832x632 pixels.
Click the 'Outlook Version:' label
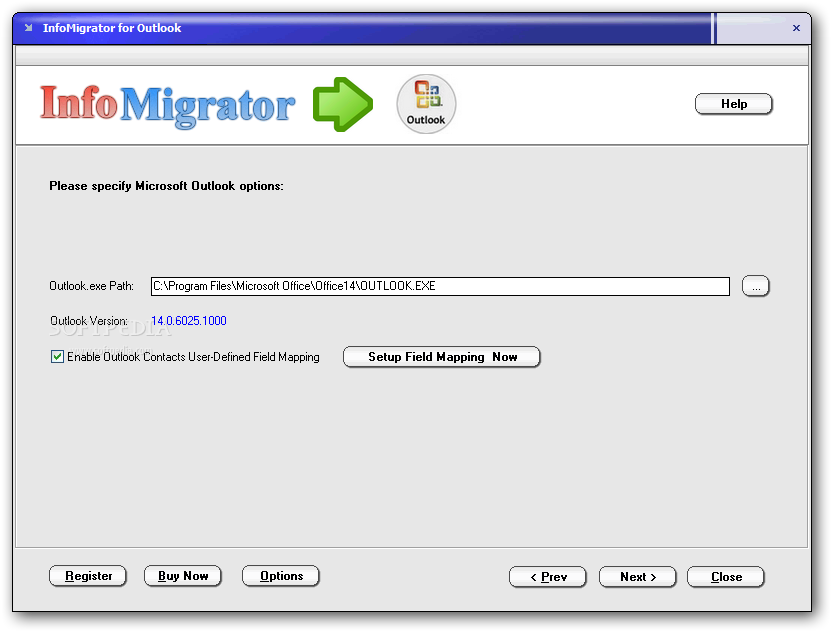pos(89,321)
